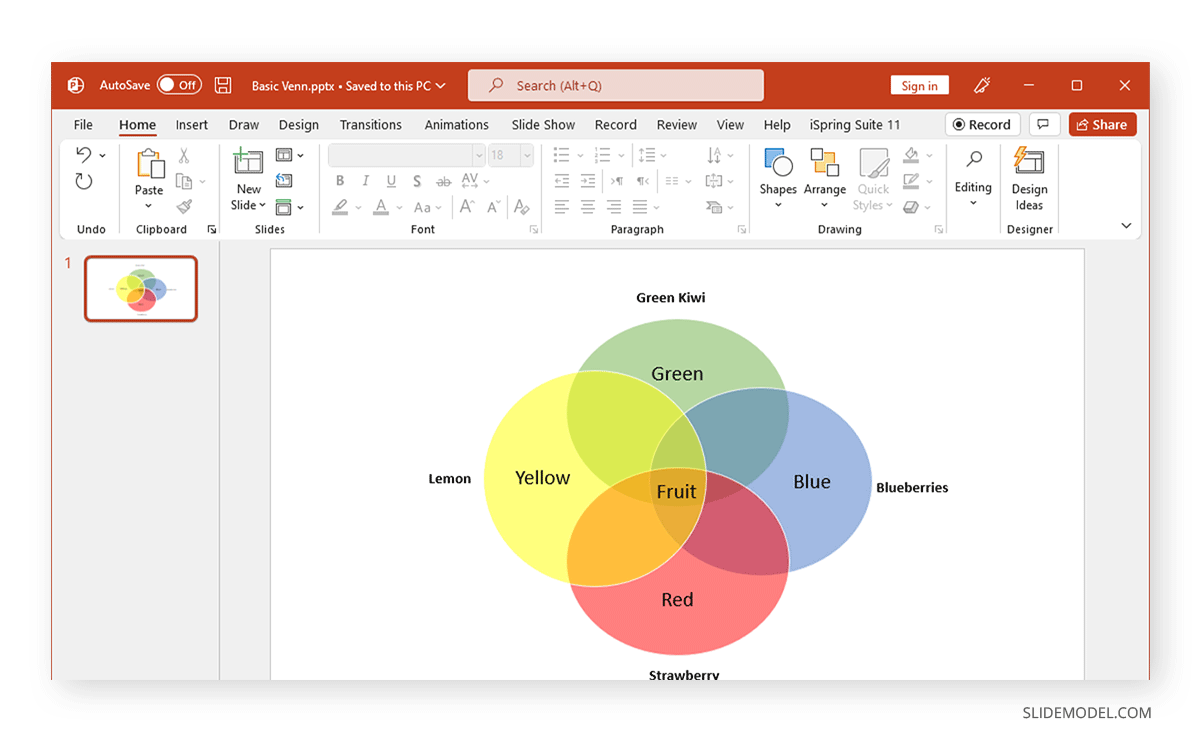This screenshot has height=743, width=1200.
Task: Open the Slide Show tab
Action: tap(543, 125)
